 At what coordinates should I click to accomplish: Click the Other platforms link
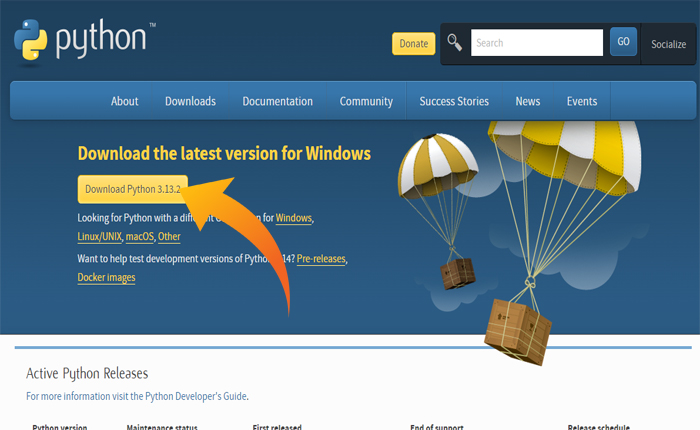(x=169, y=237)
